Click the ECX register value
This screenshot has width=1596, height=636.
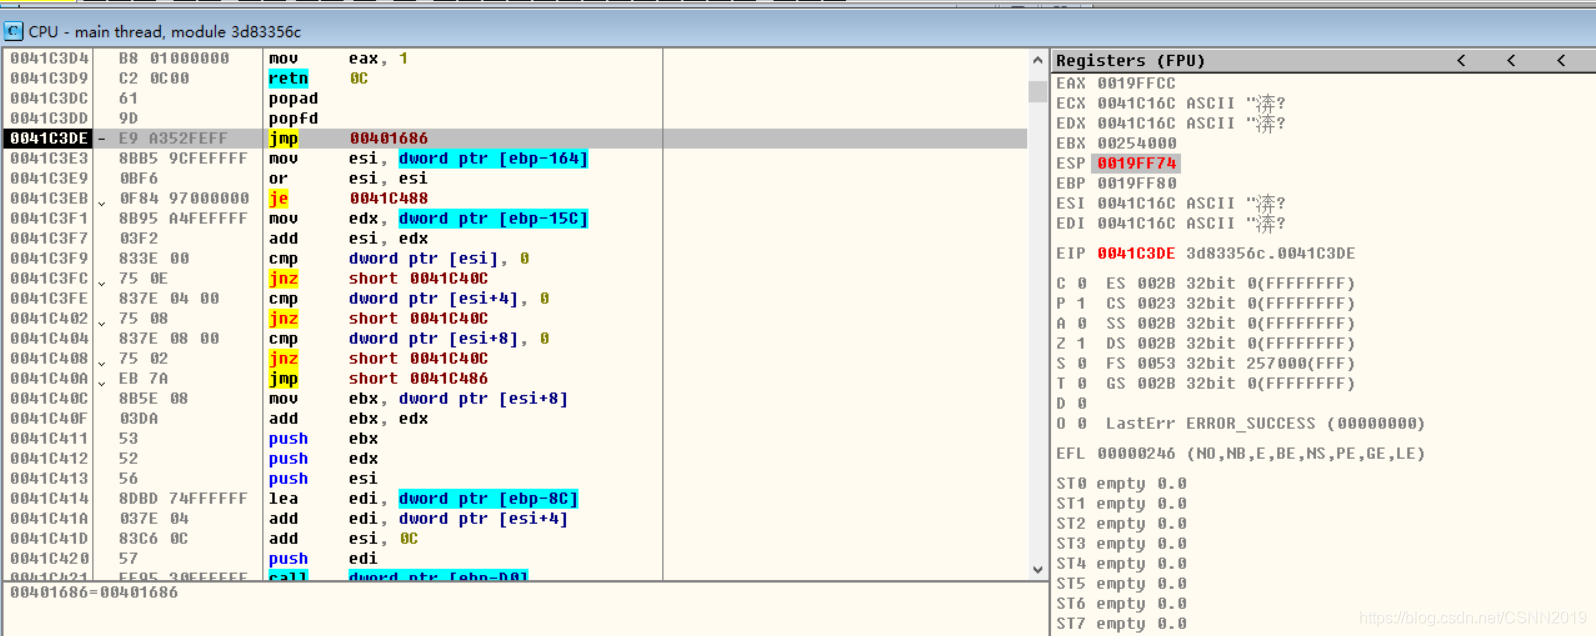coord(1136,103)
